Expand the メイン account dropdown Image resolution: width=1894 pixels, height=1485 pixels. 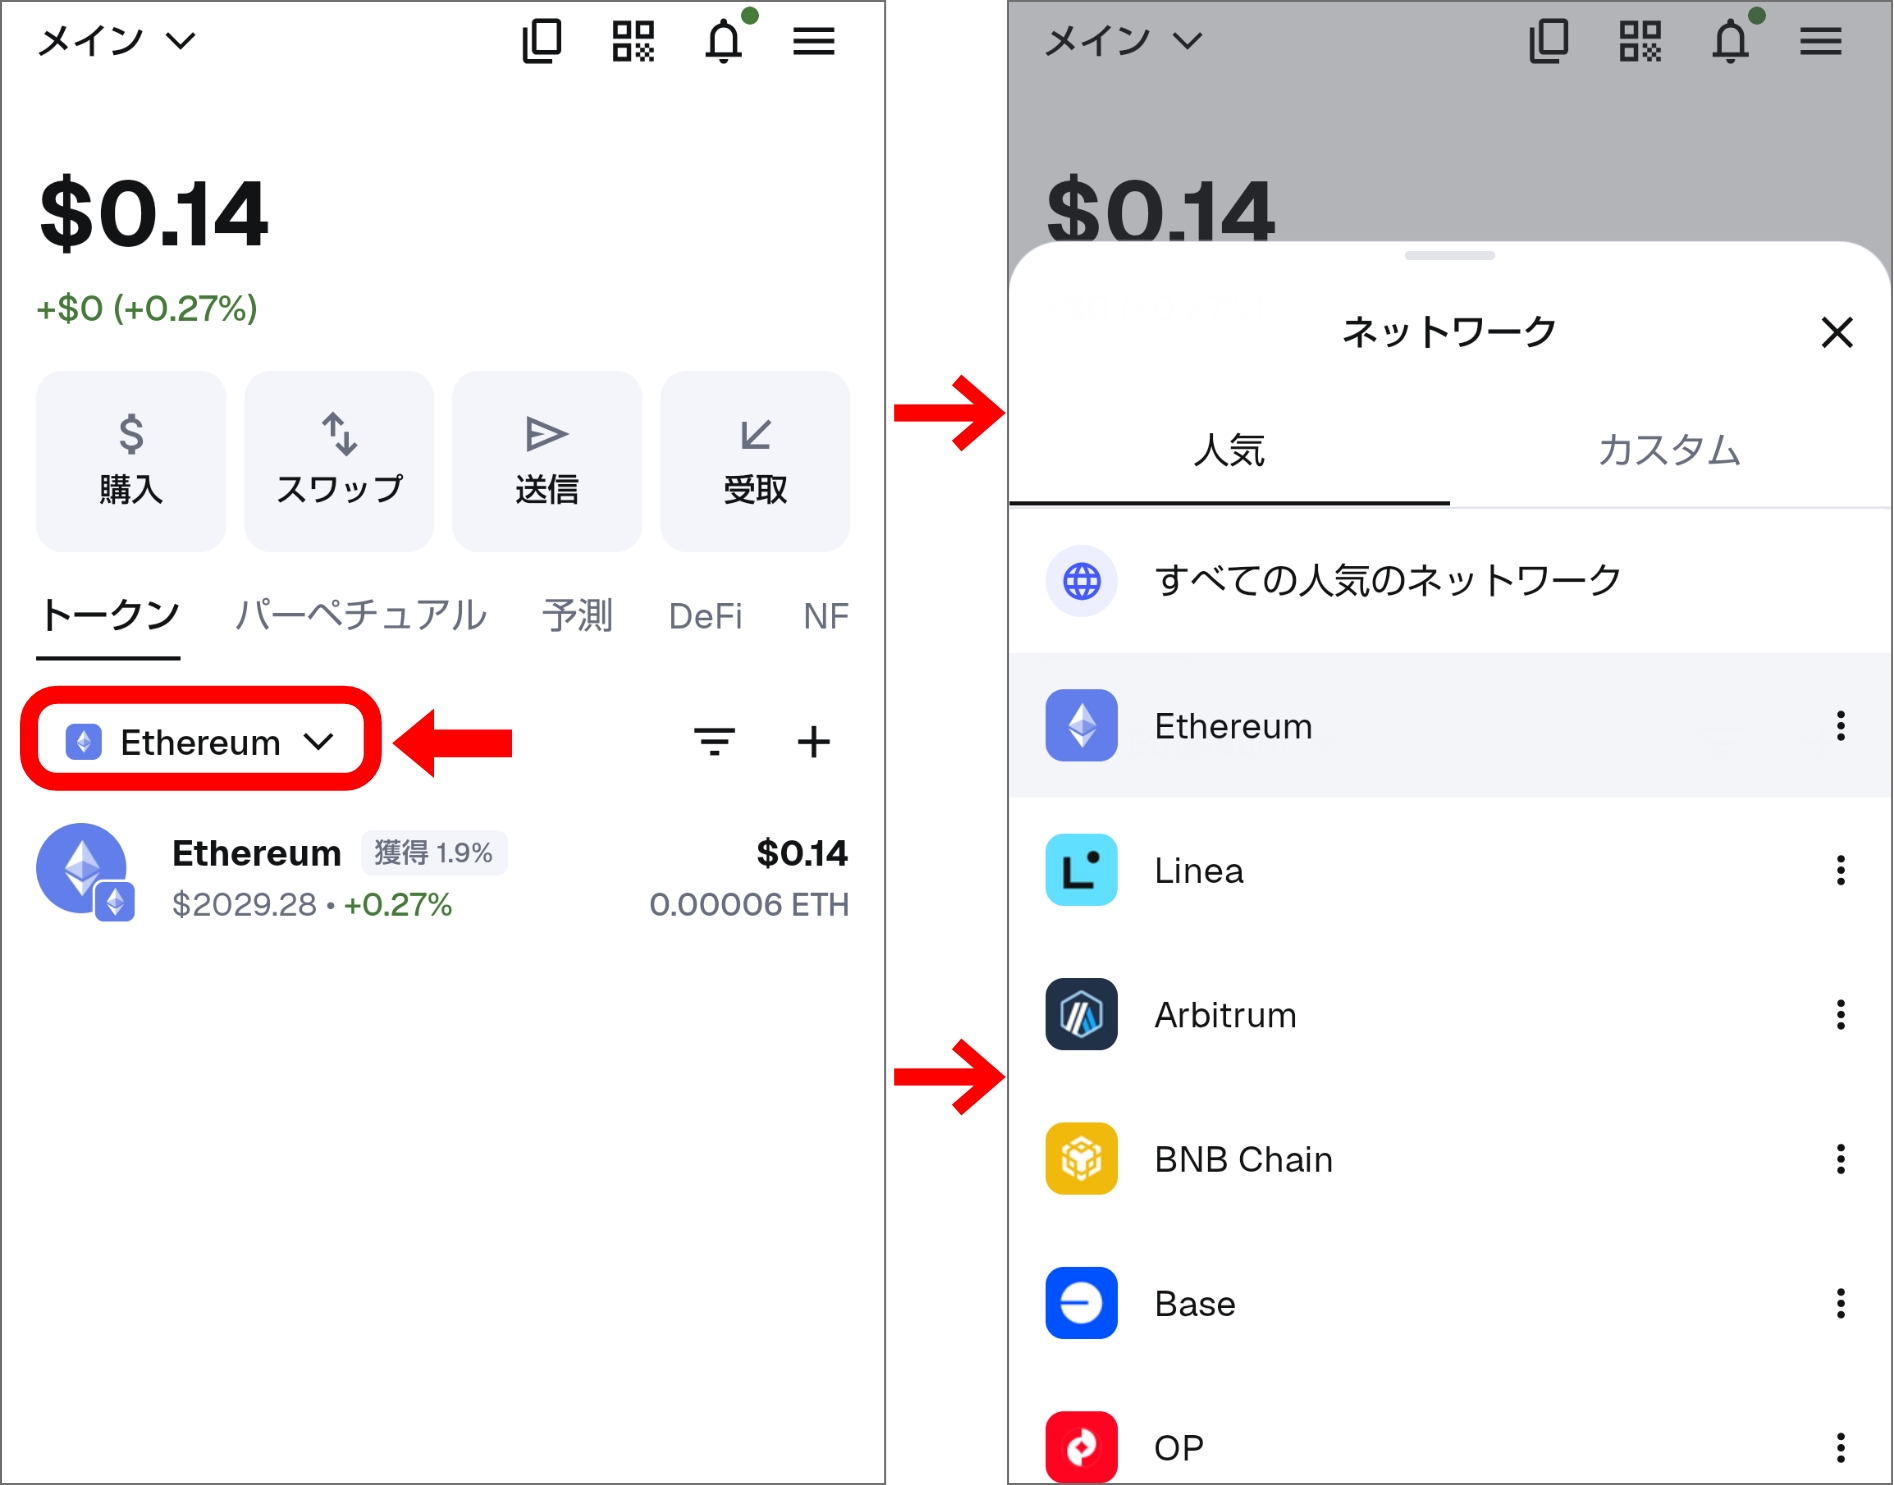click(113, 40)
